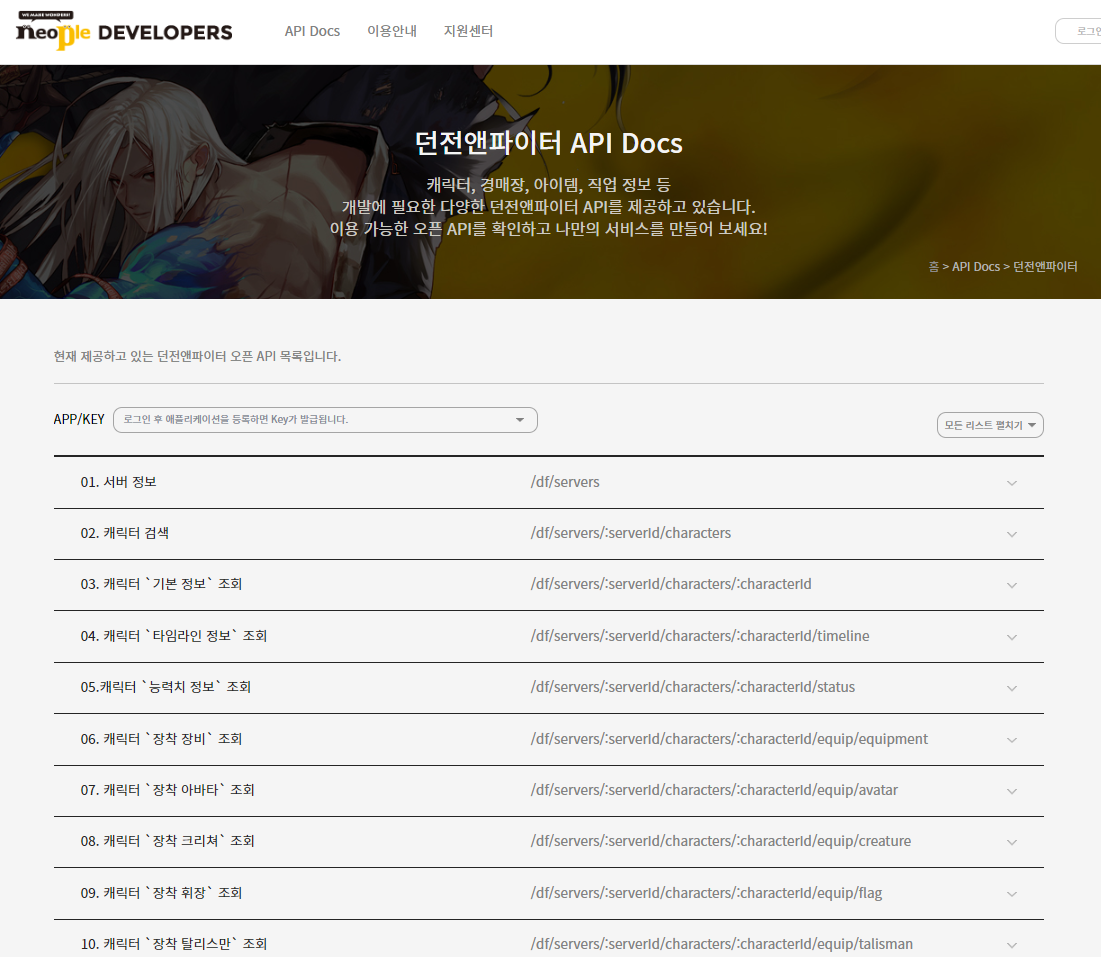The height and width of the screenshot is (957, 1101).
Task: Click the 07. 캐릭터 `장착 아바타` 조회 title
Action: tap(167, 791)
